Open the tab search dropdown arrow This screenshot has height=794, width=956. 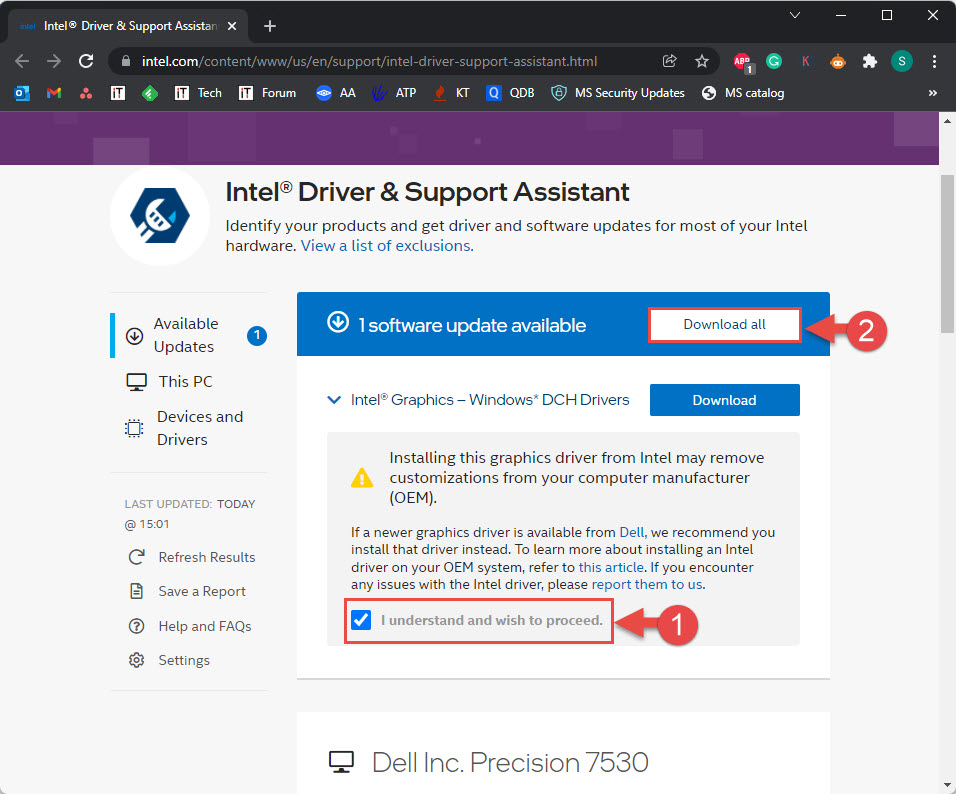point(794,15)
